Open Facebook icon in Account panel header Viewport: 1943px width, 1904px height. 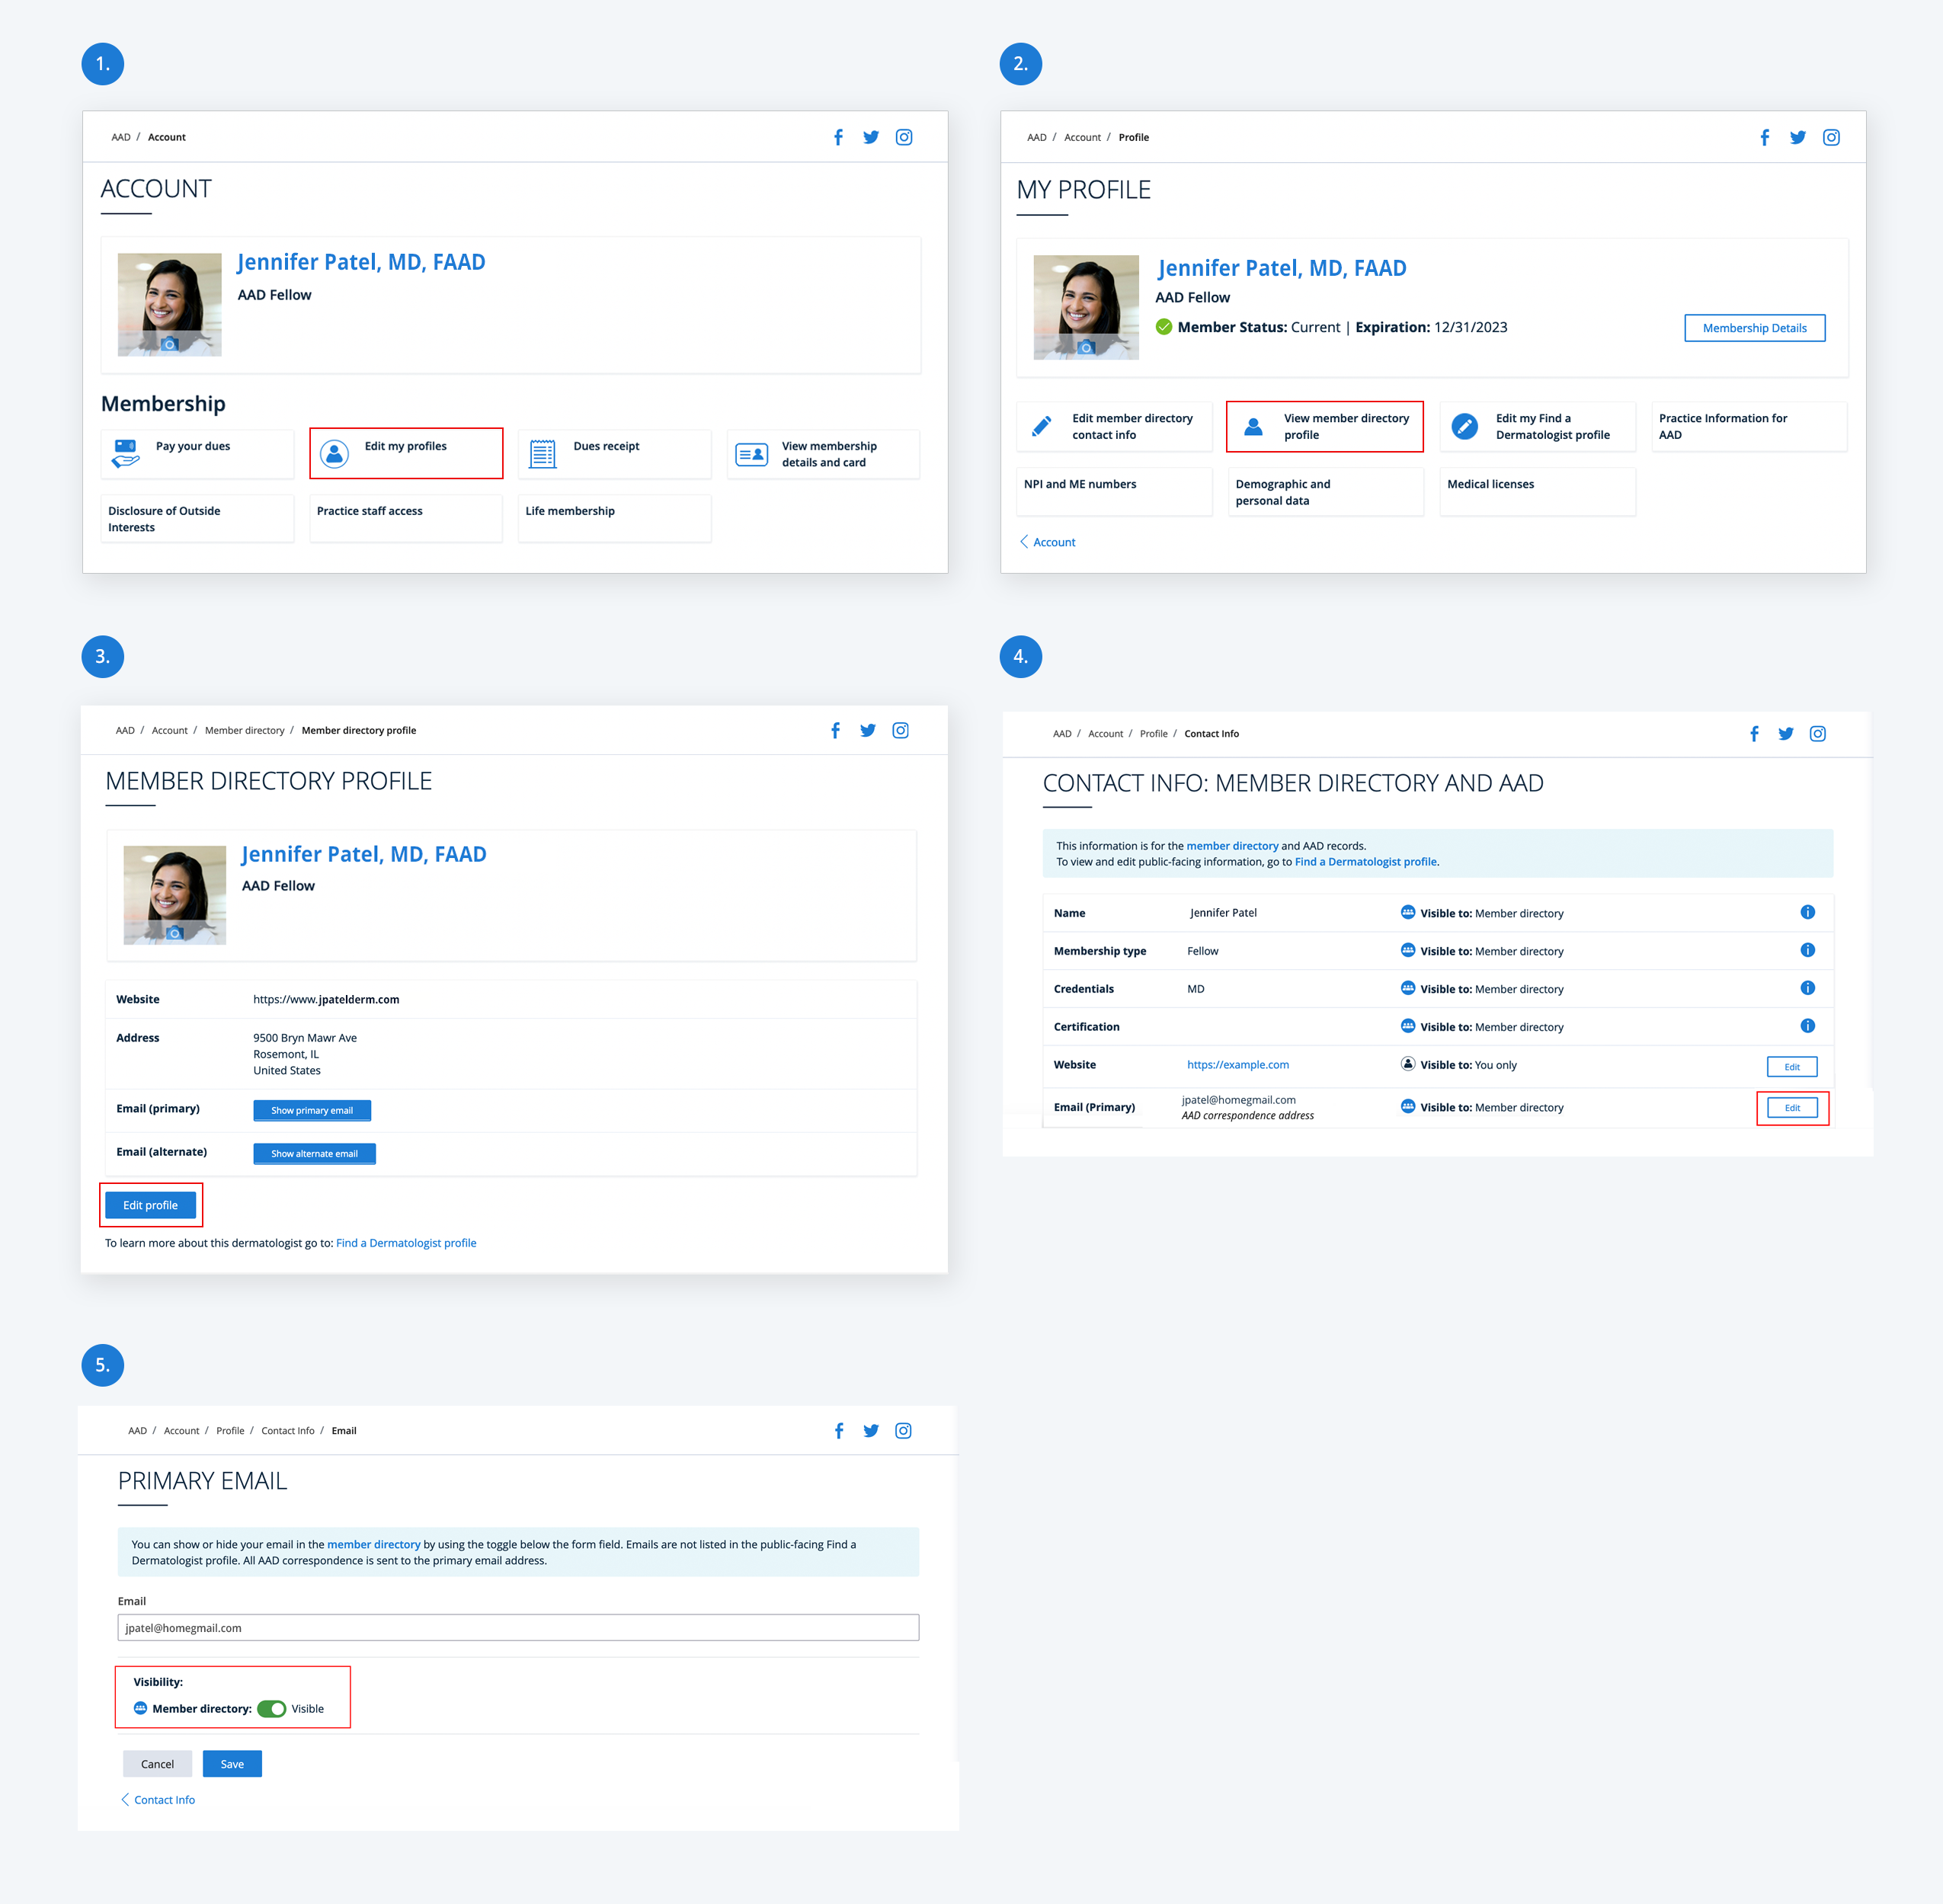click(x=838, y=137)
